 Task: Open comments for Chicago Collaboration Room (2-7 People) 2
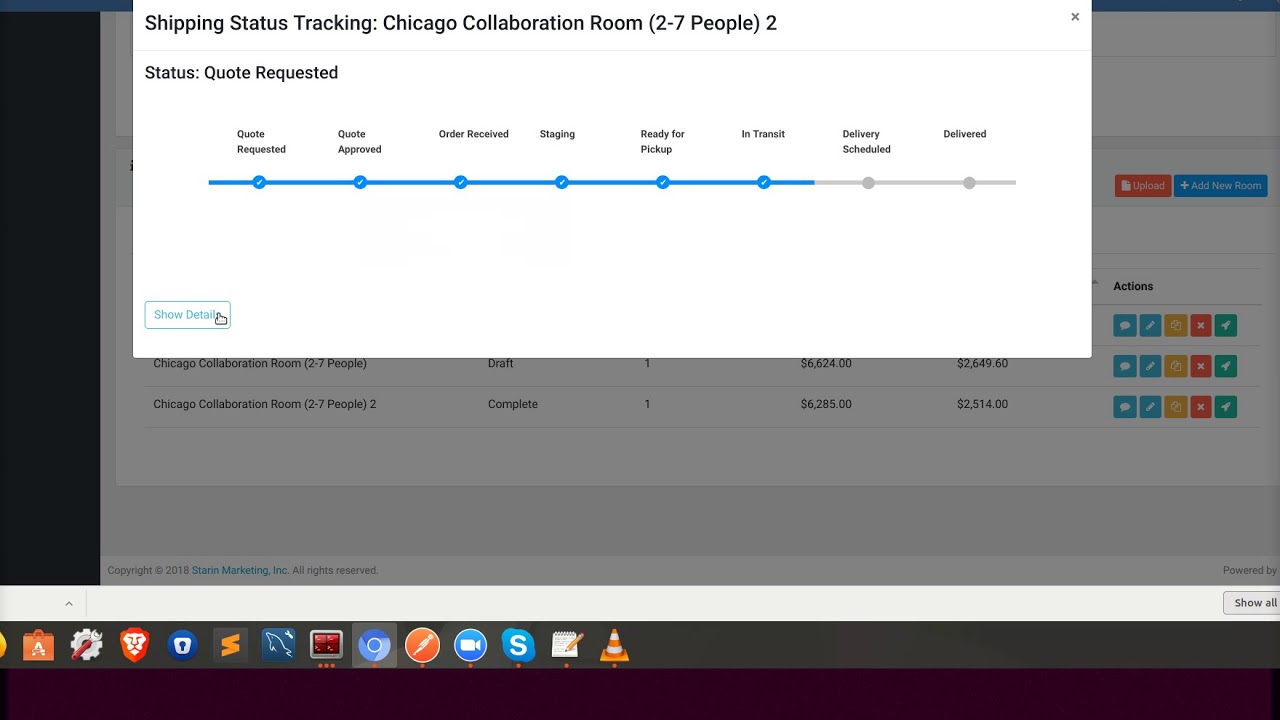[x=1125, y=407]
